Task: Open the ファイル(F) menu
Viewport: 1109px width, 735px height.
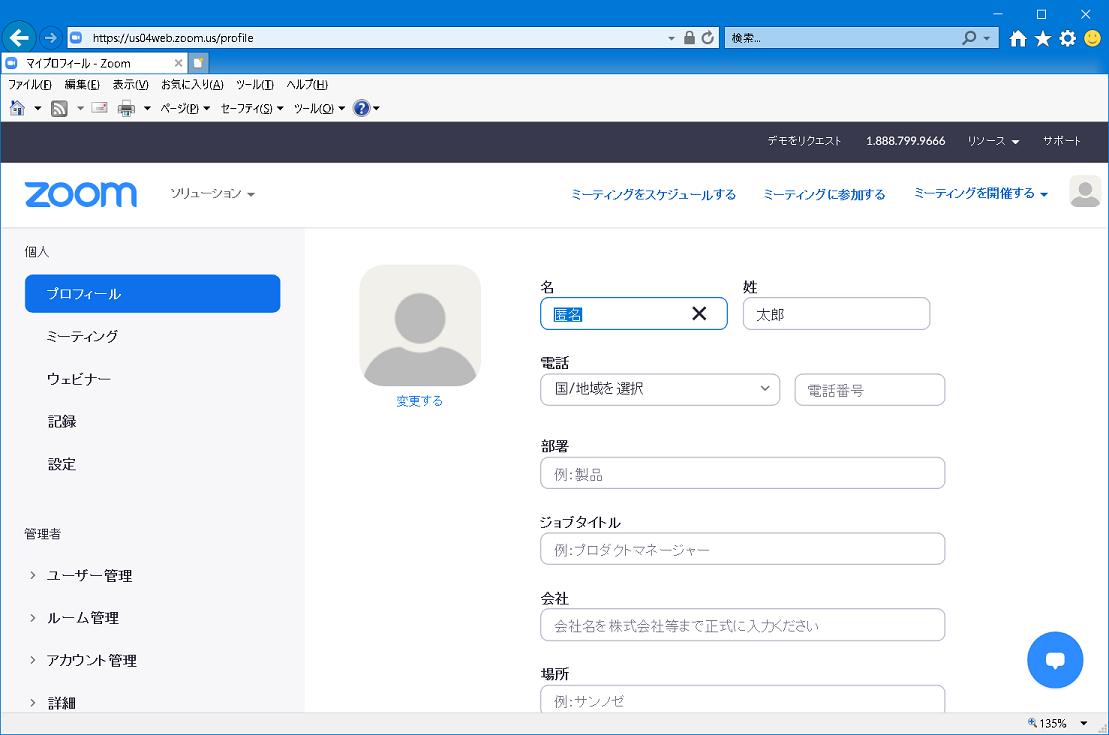Action: tap(30, 84)
